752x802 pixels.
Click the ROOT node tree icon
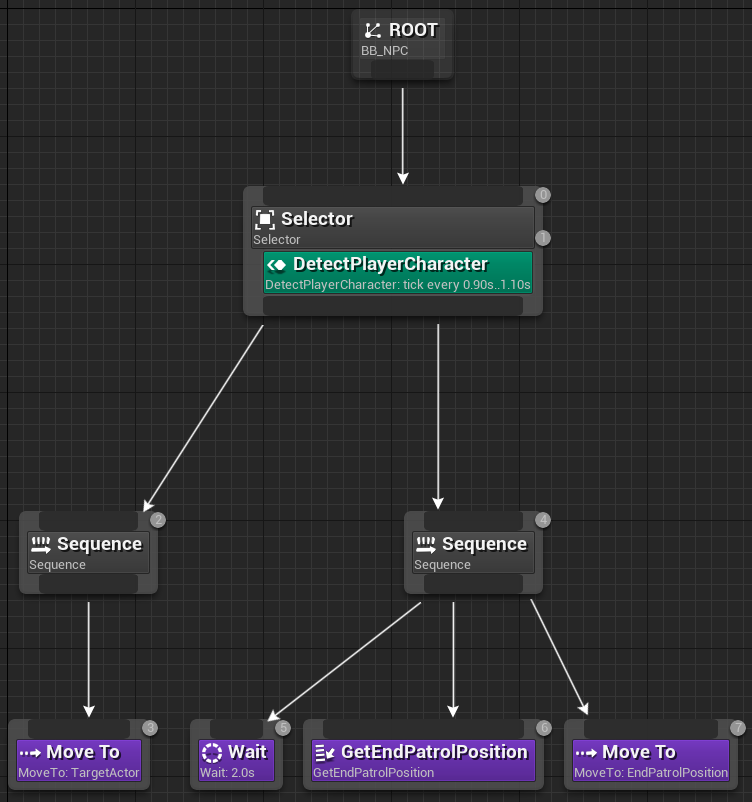[372, 31]
